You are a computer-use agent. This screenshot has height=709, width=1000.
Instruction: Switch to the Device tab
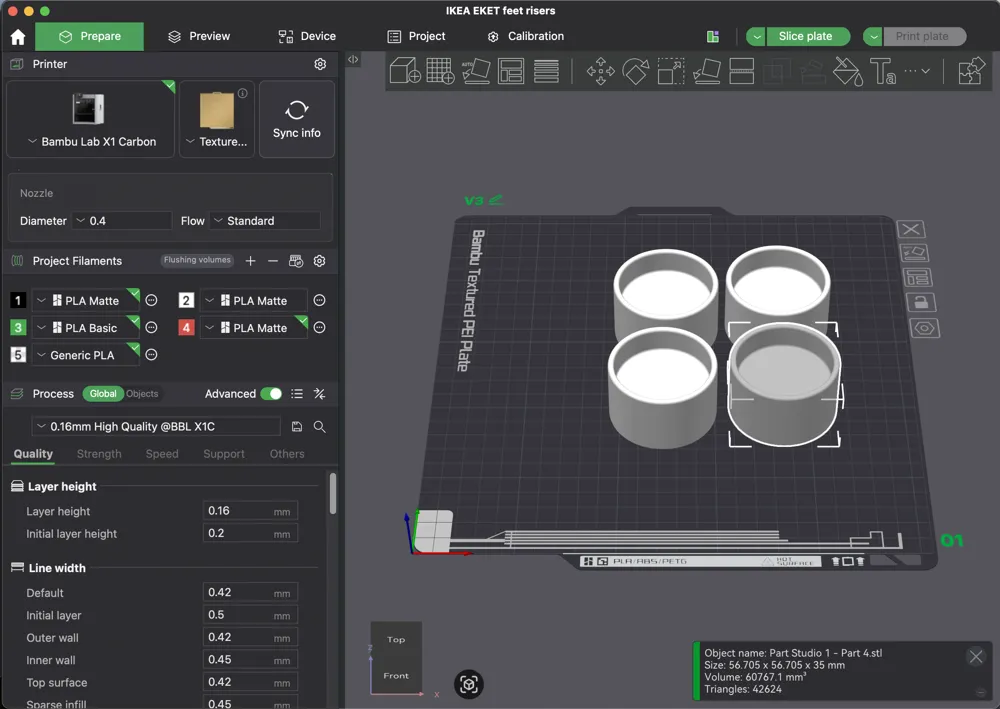coord(307,36)
